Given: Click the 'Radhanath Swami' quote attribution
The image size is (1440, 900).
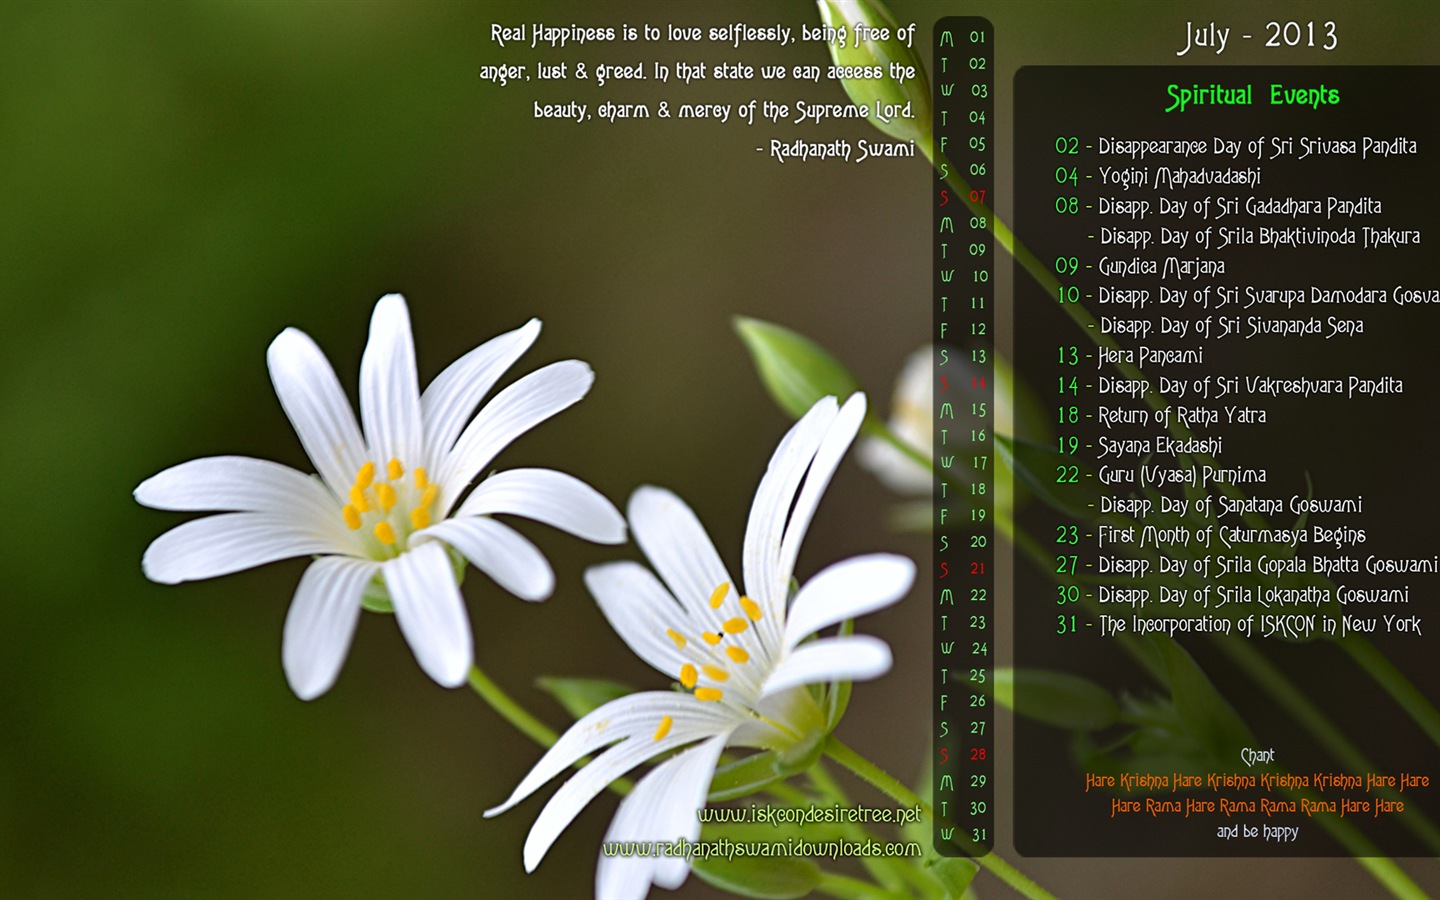Looking at the screenshot, I should (x=842, y=150).
